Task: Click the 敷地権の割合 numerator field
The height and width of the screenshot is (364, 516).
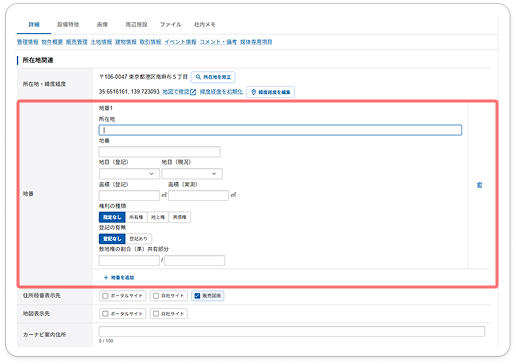Action: coord(129,260)
